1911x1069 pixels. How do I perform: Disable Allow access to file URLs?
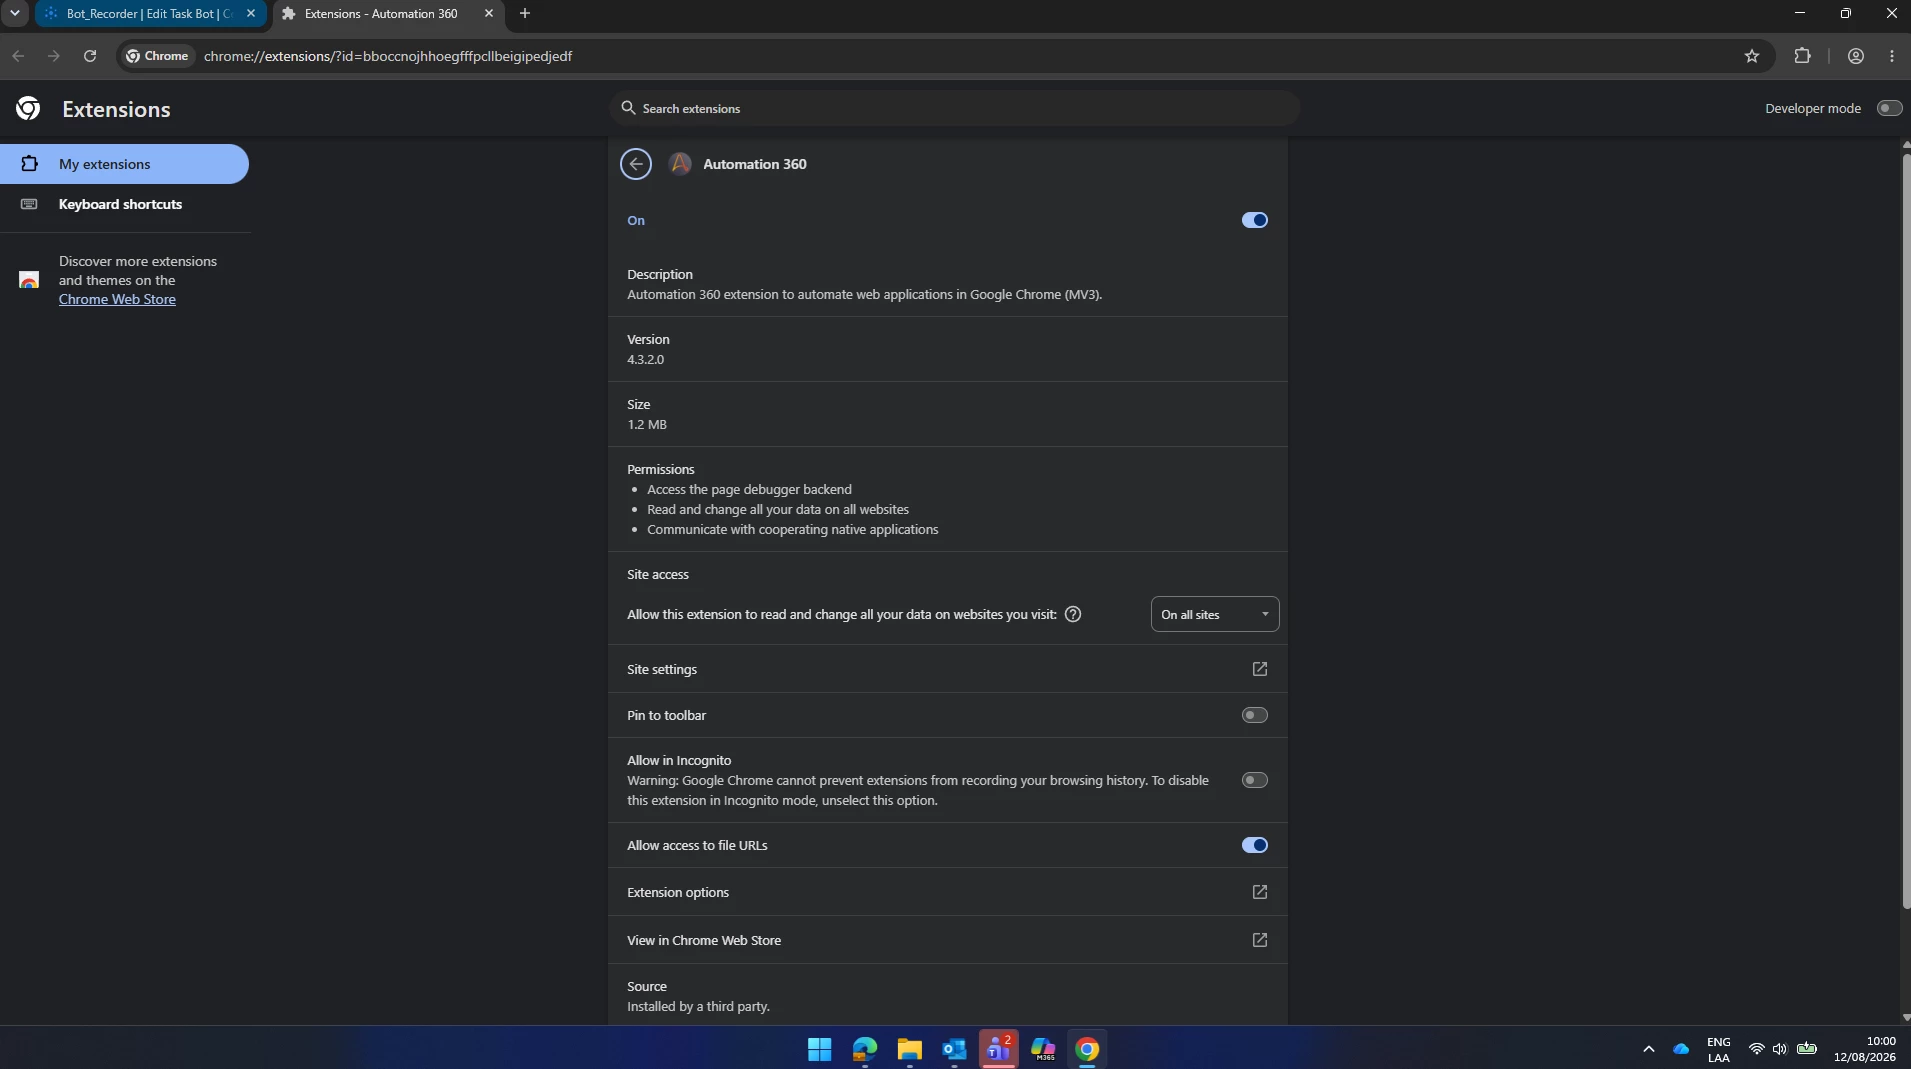[x=1255, y=845]
